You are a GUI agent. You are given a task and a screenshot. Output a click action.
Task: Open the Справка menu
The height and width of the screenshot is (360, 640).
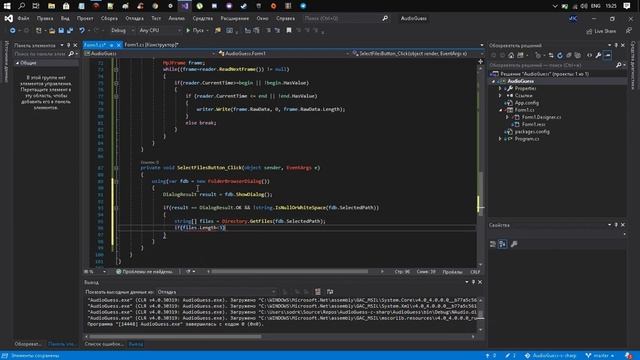[285, 18]
